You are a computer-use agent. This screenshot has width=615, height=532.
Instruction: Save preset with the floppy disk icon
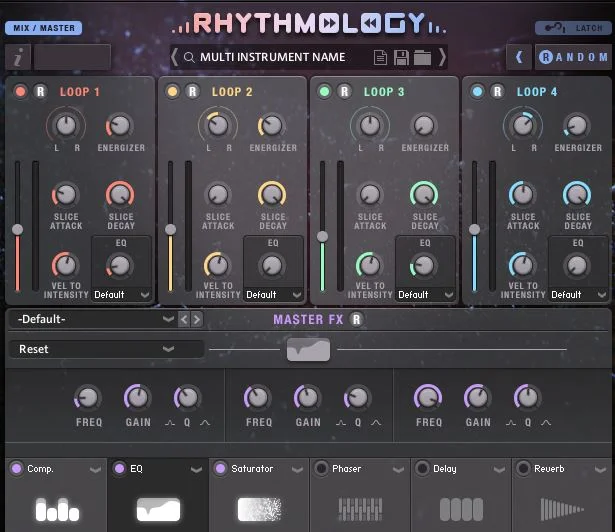(x=401, y=57)
